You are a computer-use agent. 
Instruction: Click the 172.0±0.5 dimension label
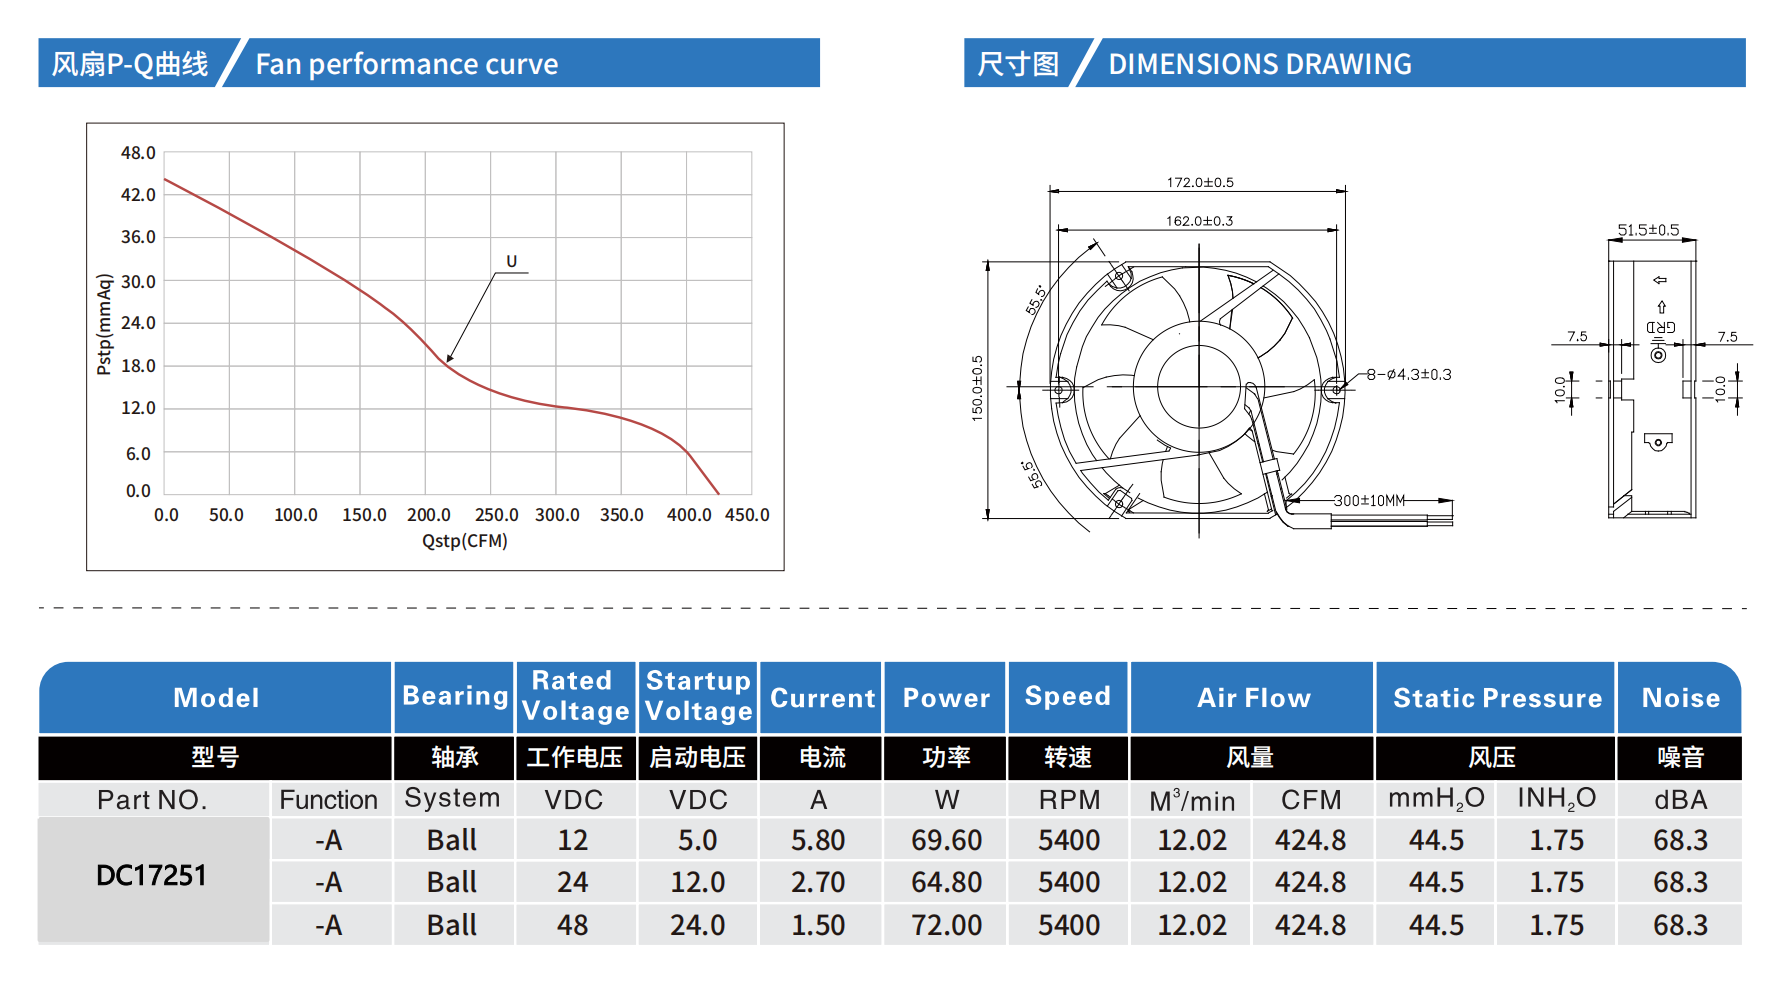pos(1199,182)
